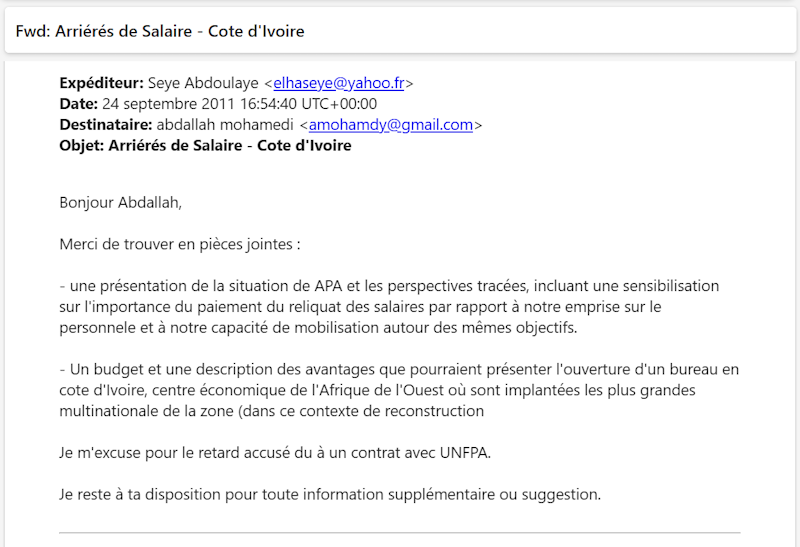Click the email title header at top
The height and width of the screenshot is (547, 800).
(x=160, y=31)
